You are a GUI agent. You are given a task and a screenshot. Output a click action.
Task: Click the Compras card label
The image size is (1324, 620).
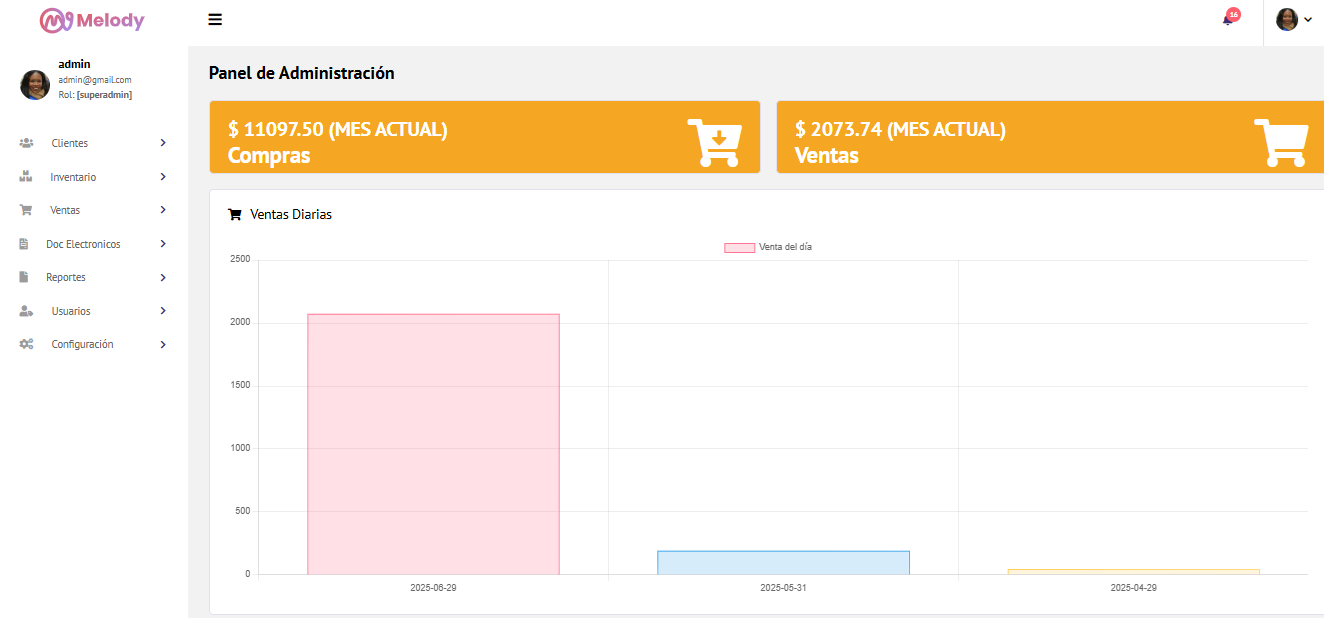269,155
